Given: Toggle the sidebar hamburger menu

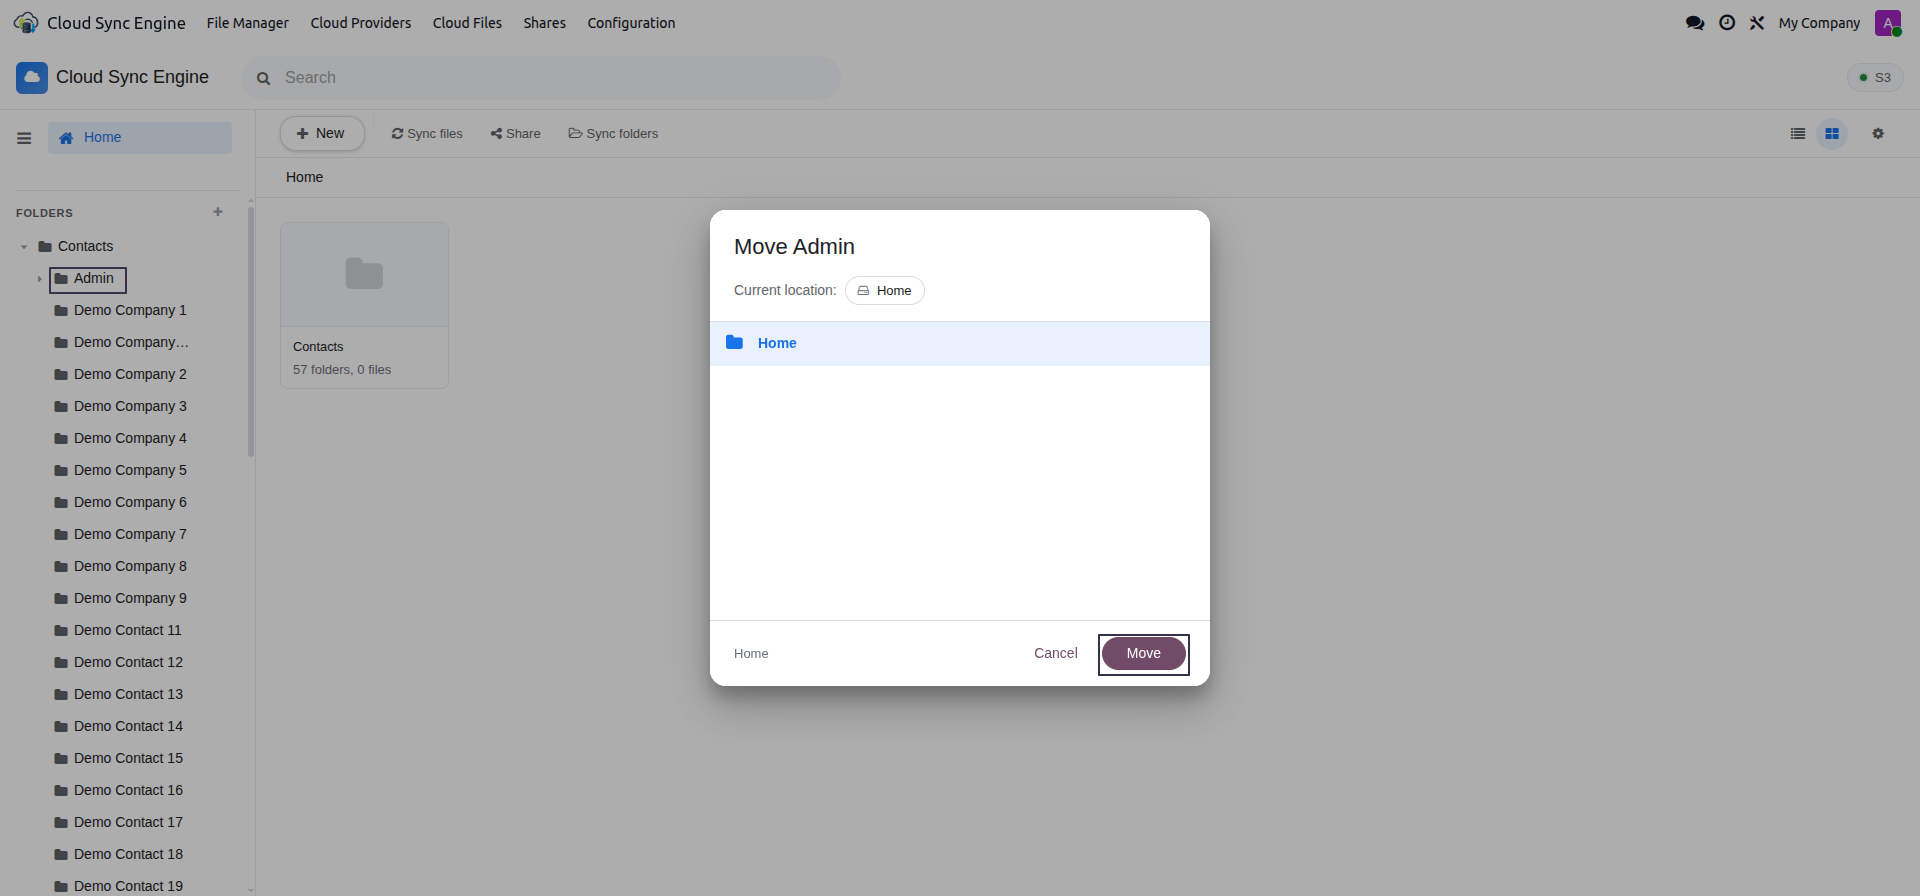Looking at the screenshot, I should [x=24, y=138].
